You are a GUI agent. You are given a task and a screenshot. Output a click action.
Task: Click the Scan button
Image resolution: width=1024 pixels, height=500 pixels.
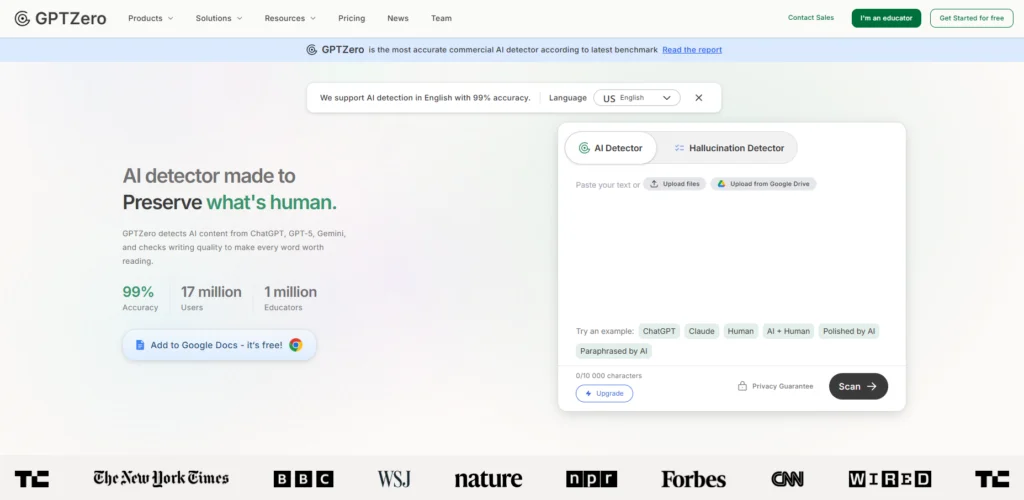coord(858,386)
